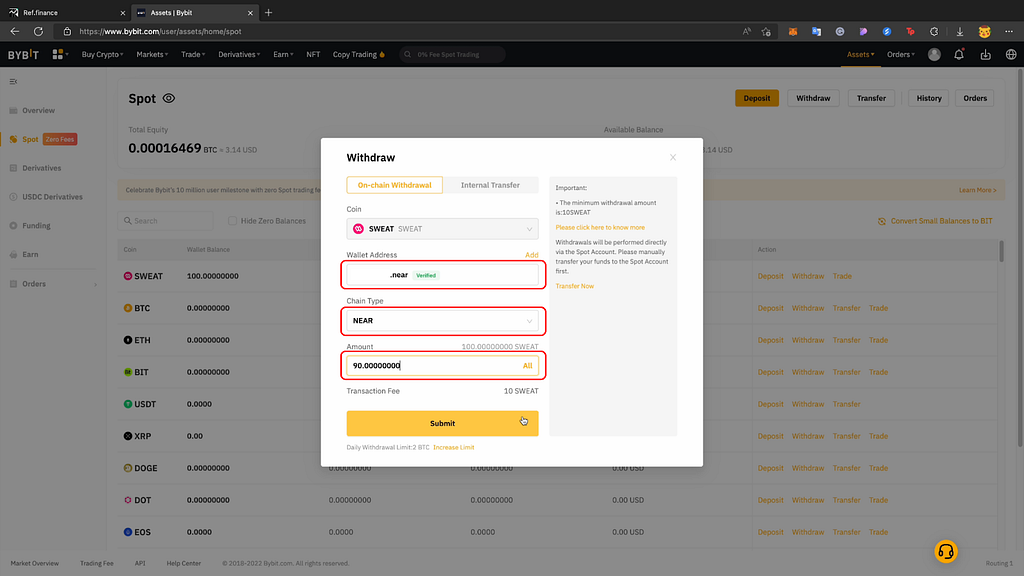
Task: Focus the Wallet Address field
Action: click(442, 275)
